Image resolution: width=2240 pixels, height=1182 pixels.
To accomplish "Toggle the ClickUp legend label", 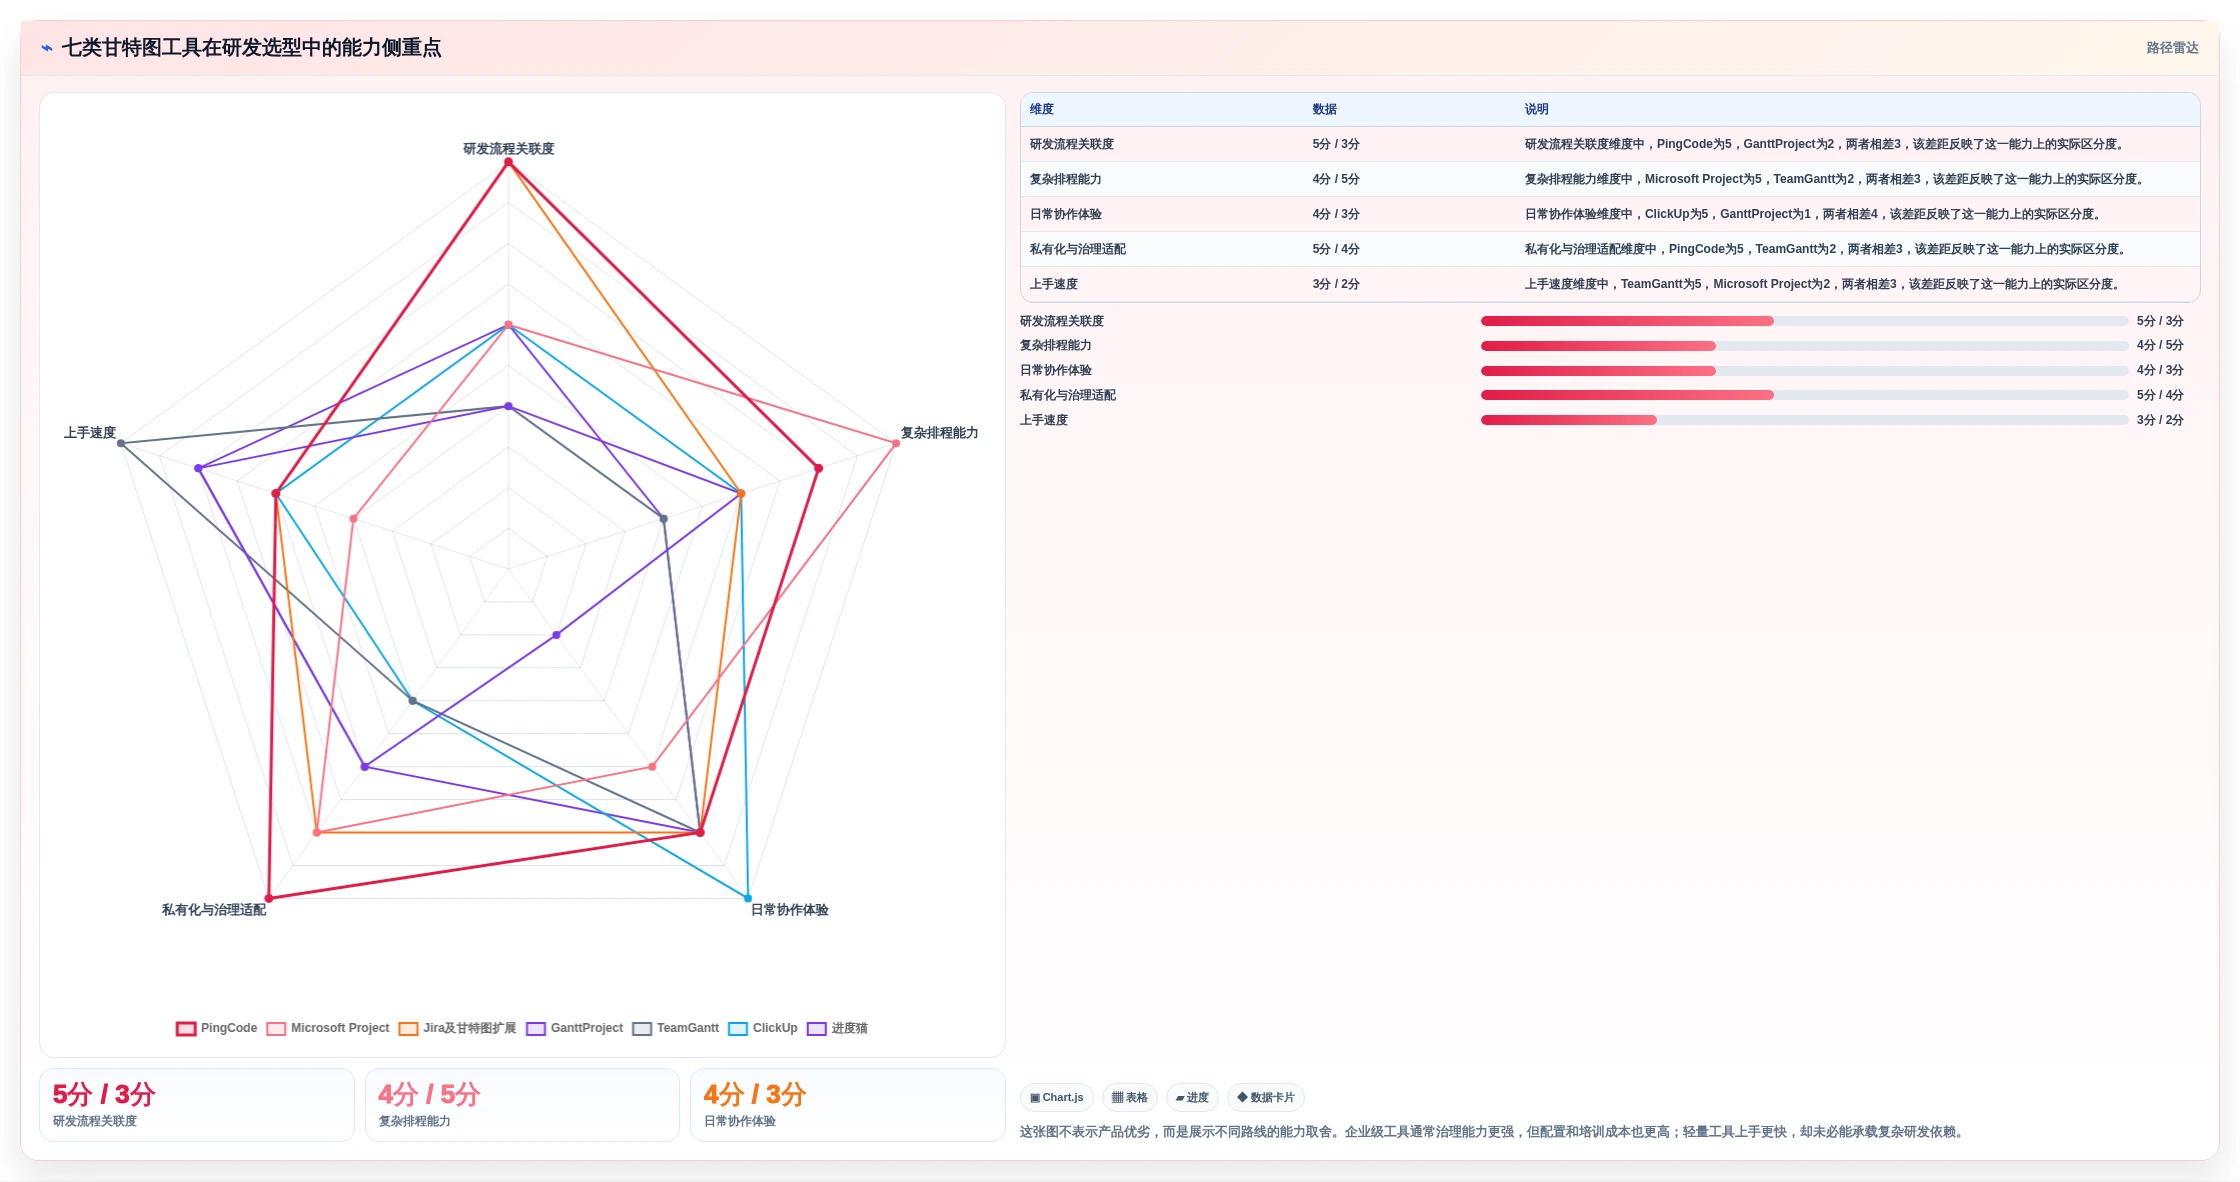I will coord(775,1028).
